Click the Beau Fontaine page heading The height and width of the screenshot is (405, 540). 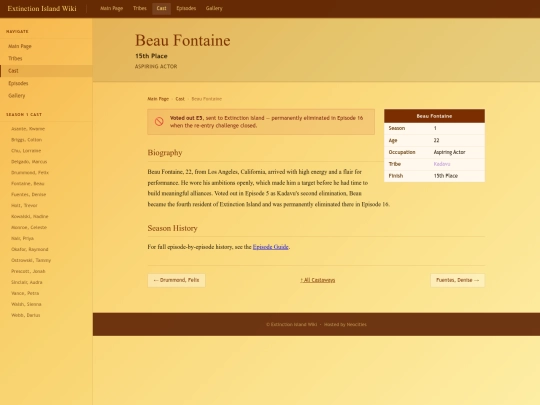click(x=183, y=41)
